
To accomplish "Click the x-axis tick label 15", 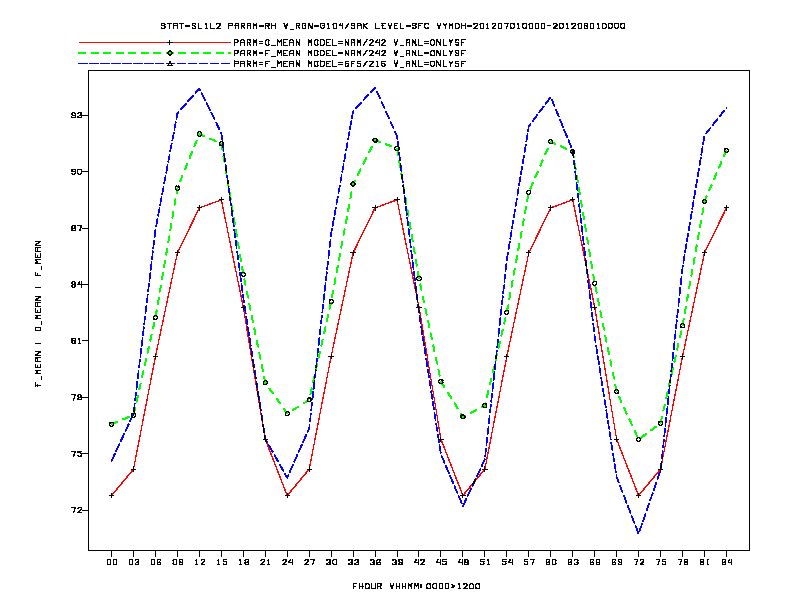I will [221, 562].
